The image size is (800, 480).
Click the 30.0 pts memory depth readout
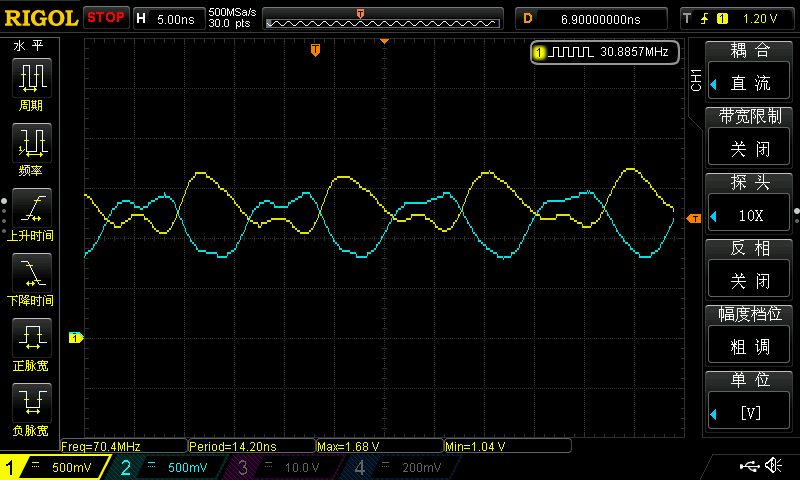(x=229, y=23)
